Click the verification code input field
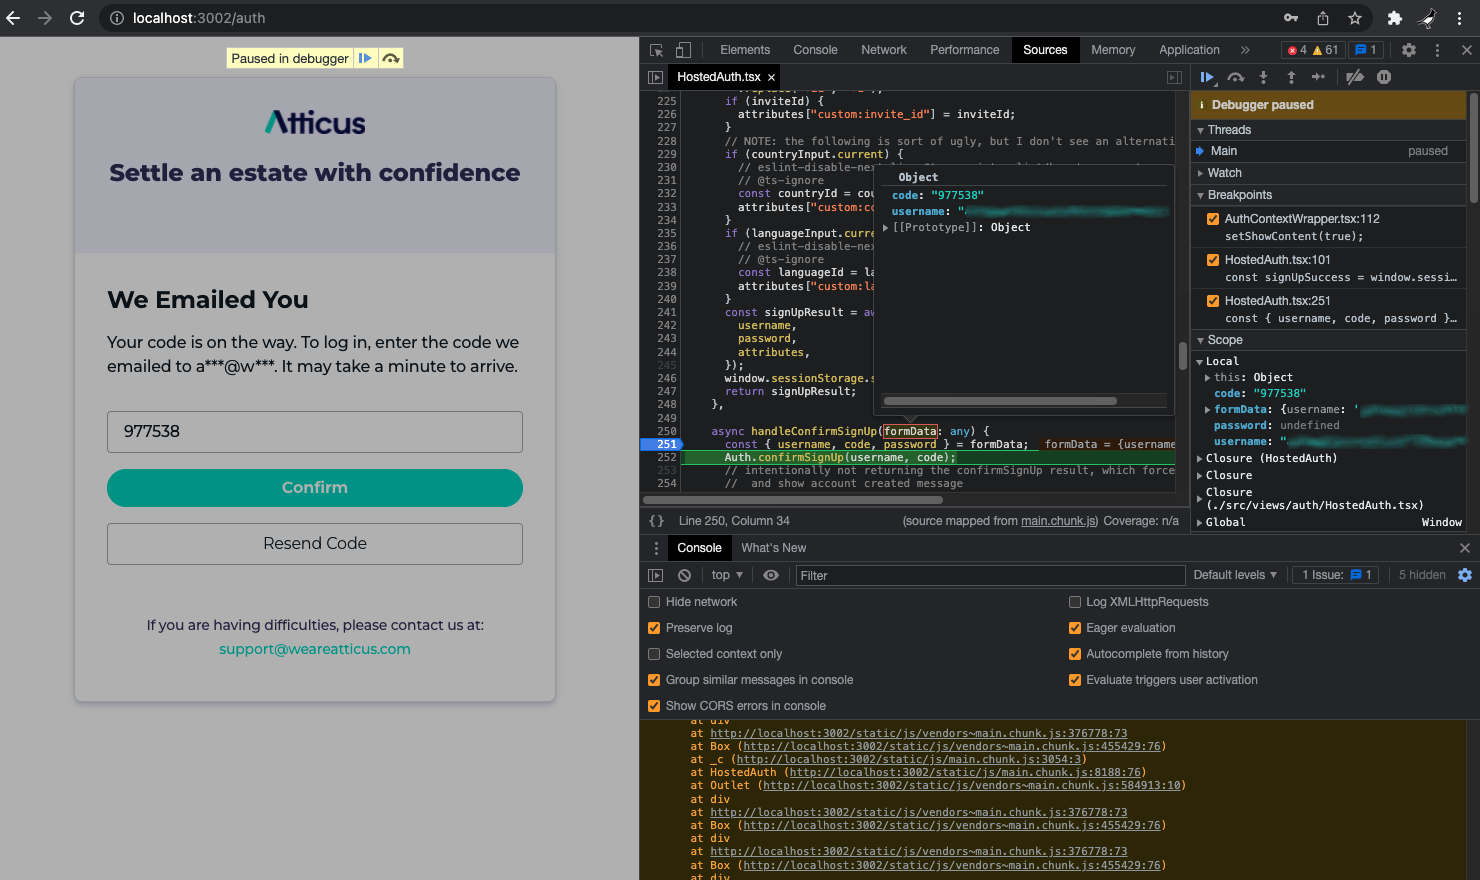The width and height of the screenshot is (1480, 880). click(x=315, y=432)
